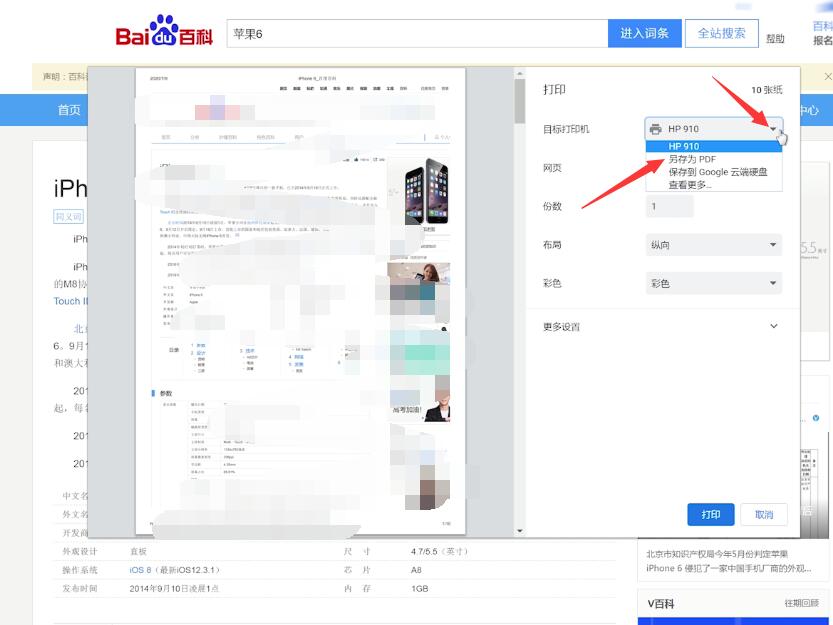The width and height of the screenshot is (833, 625).
Task: Click the 4.7/5.5（英寸） size value
Action: pos(440,551)
